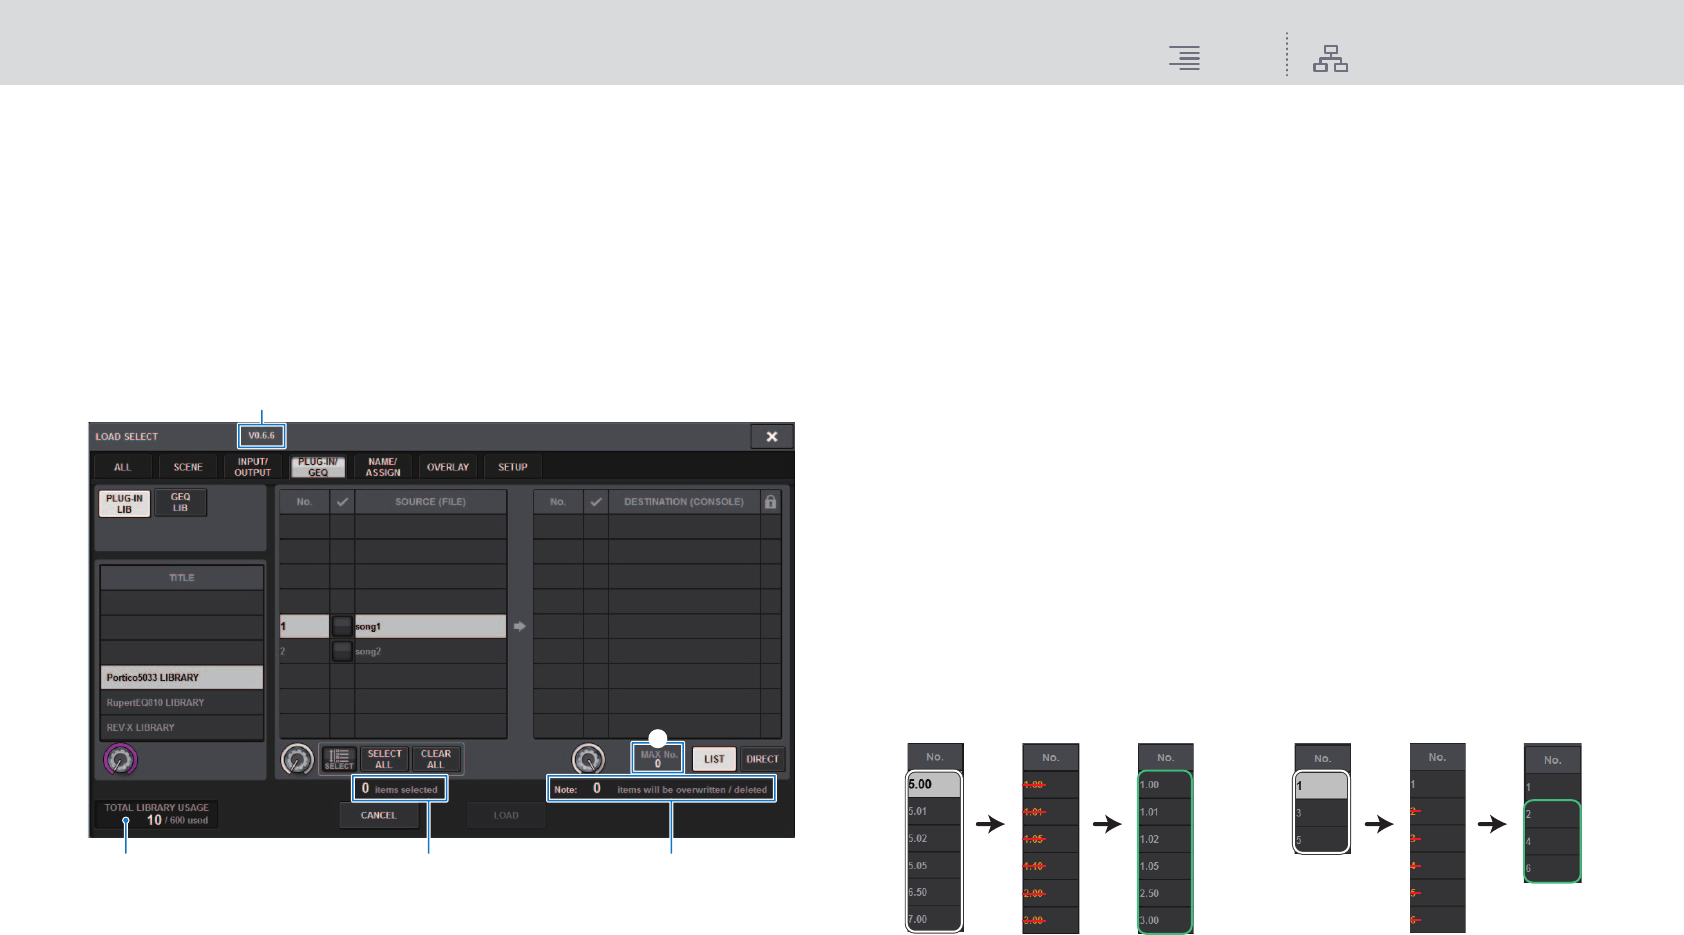Click the DESTINATION (CONSOLE) column header
The width and height of the screenshot is (1684, 935).
tap(684, 502)
